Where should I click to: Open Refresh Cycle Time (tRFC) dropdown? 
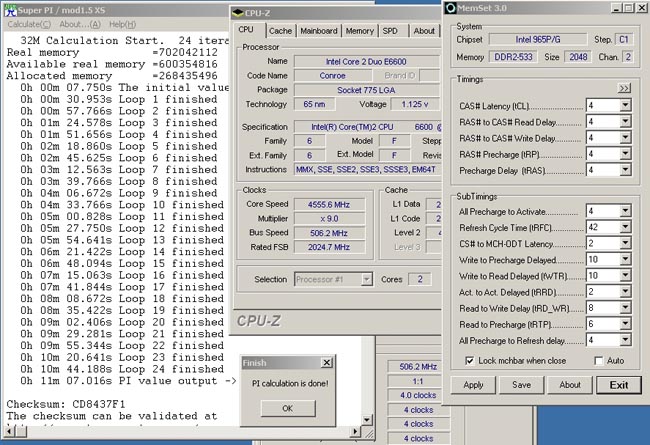625,227
